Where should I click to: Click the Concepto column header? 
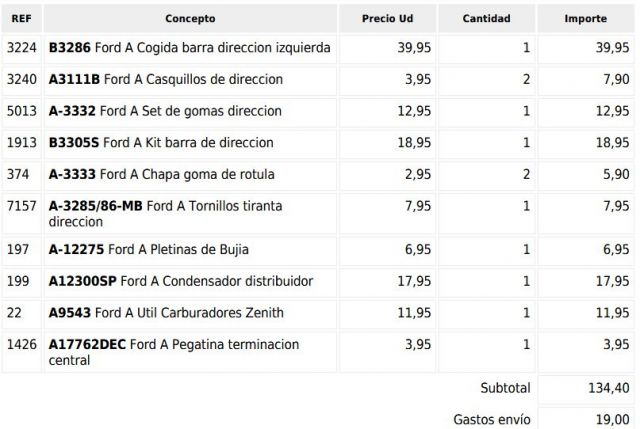(x=190, y=19)
